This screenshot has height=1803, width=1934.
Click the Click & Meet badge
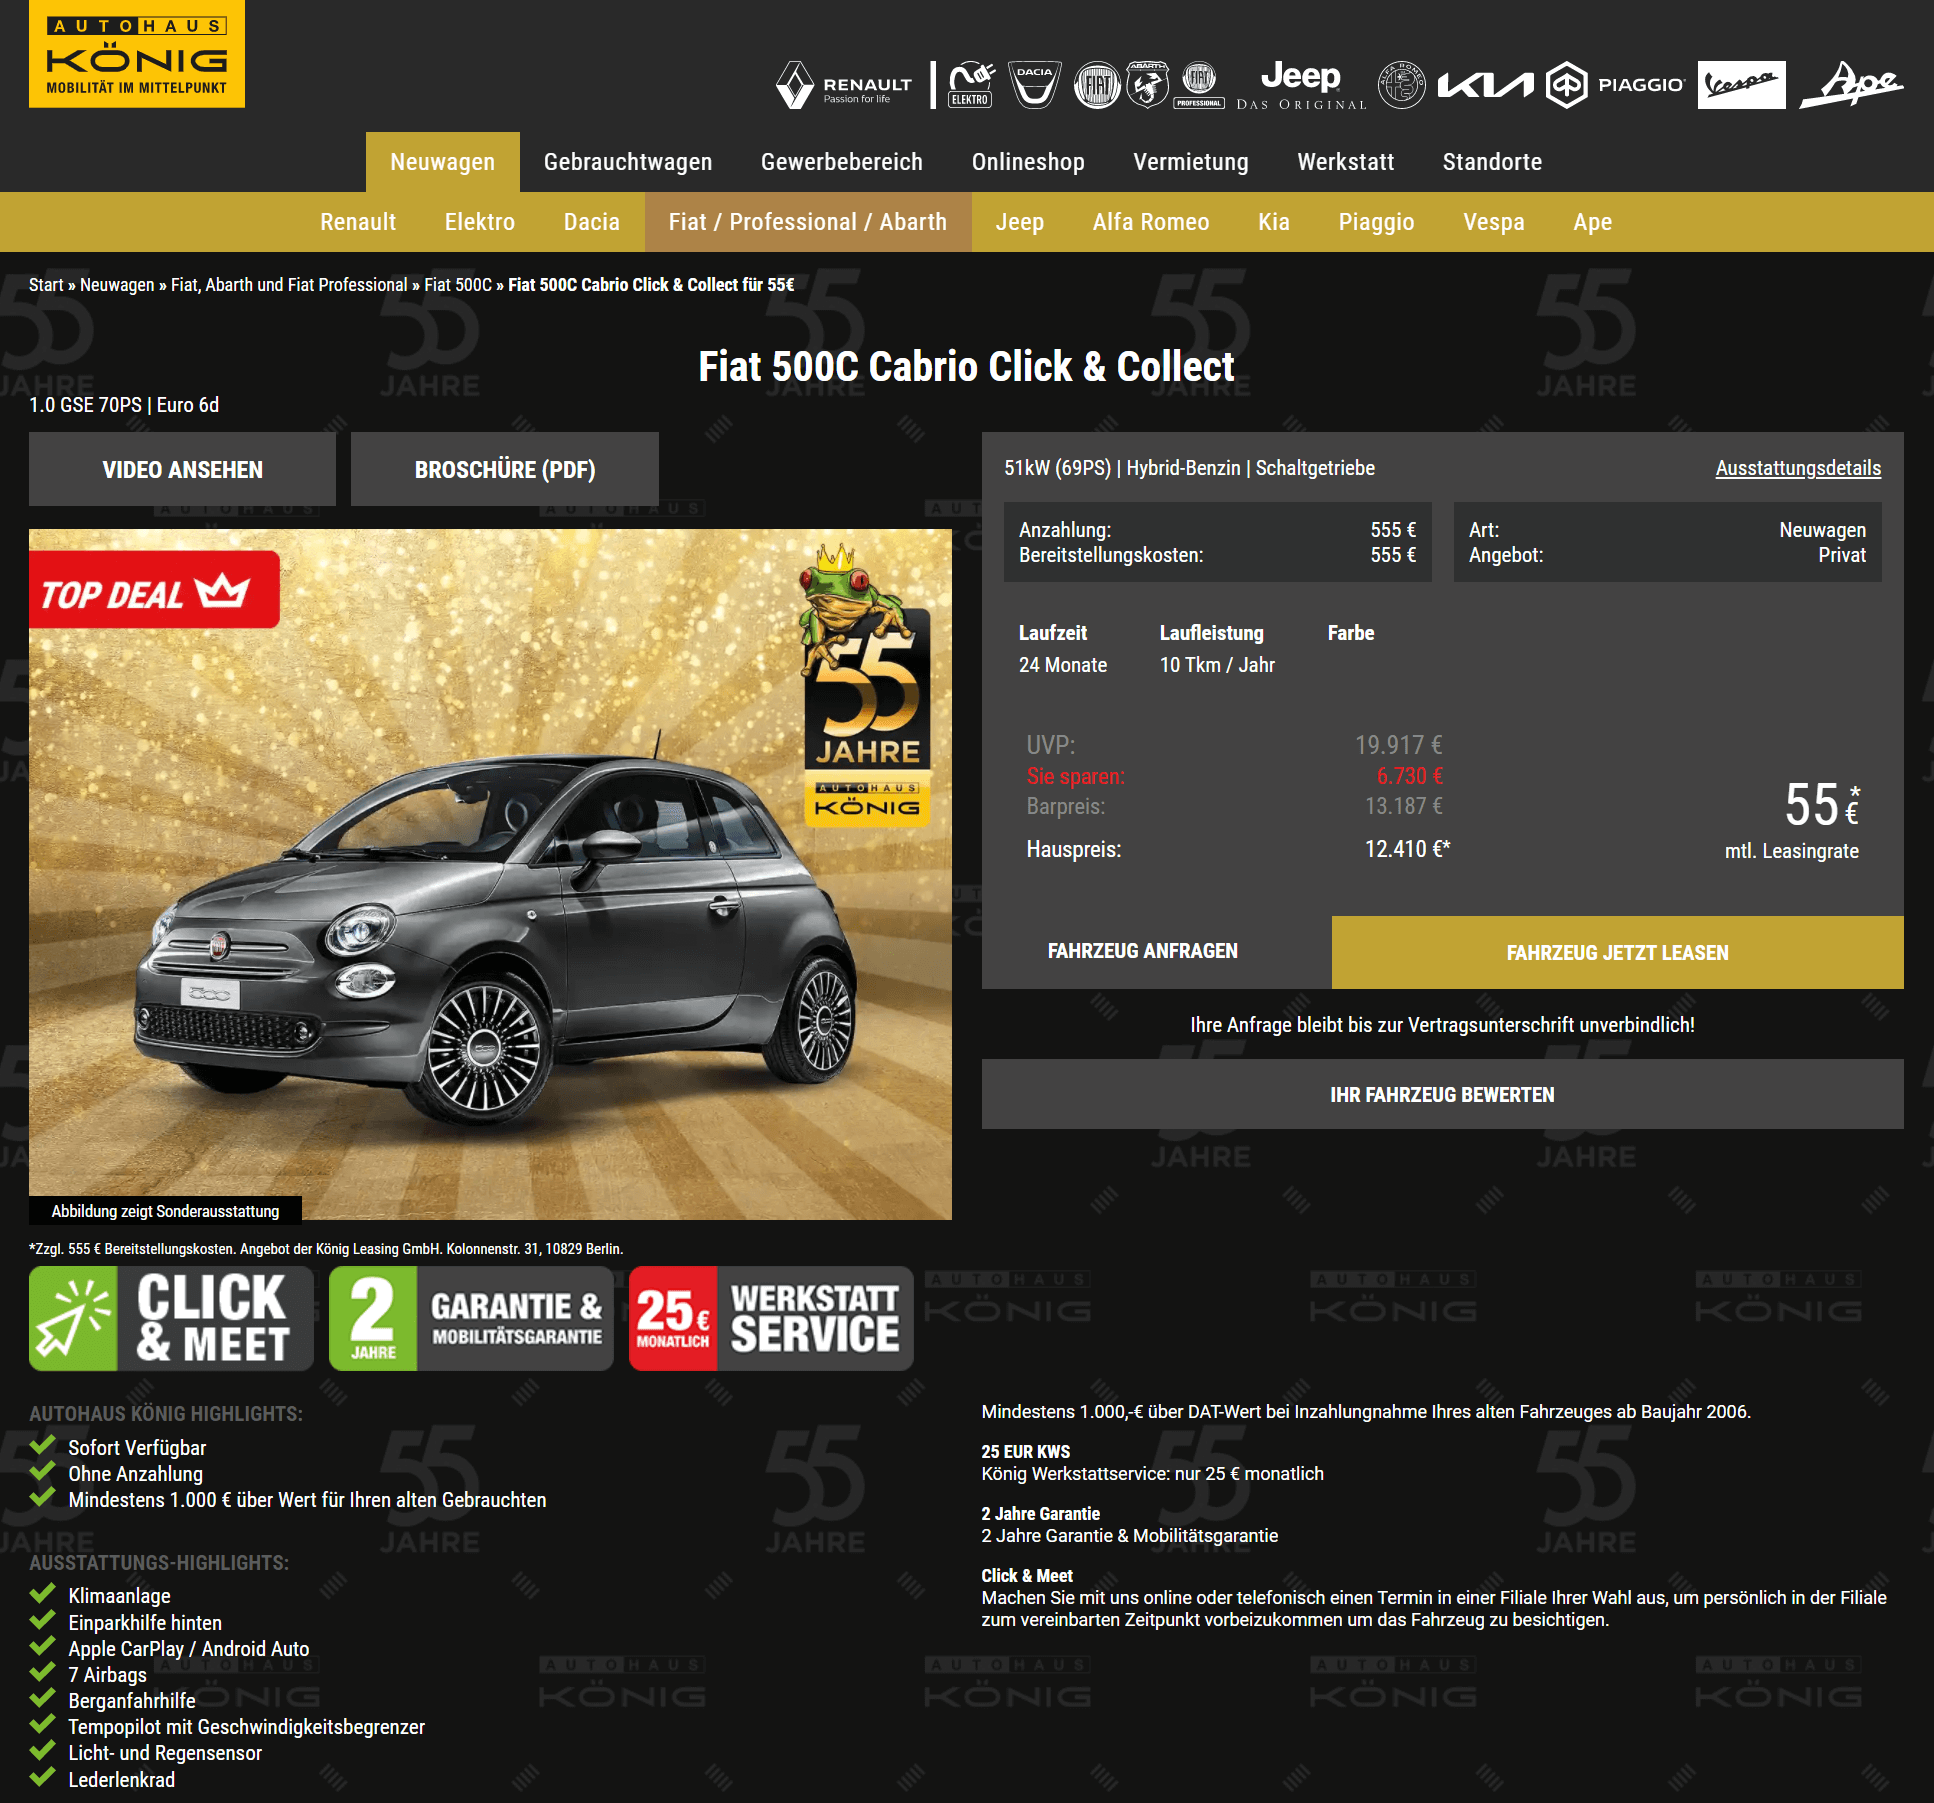pos(171,1318)
